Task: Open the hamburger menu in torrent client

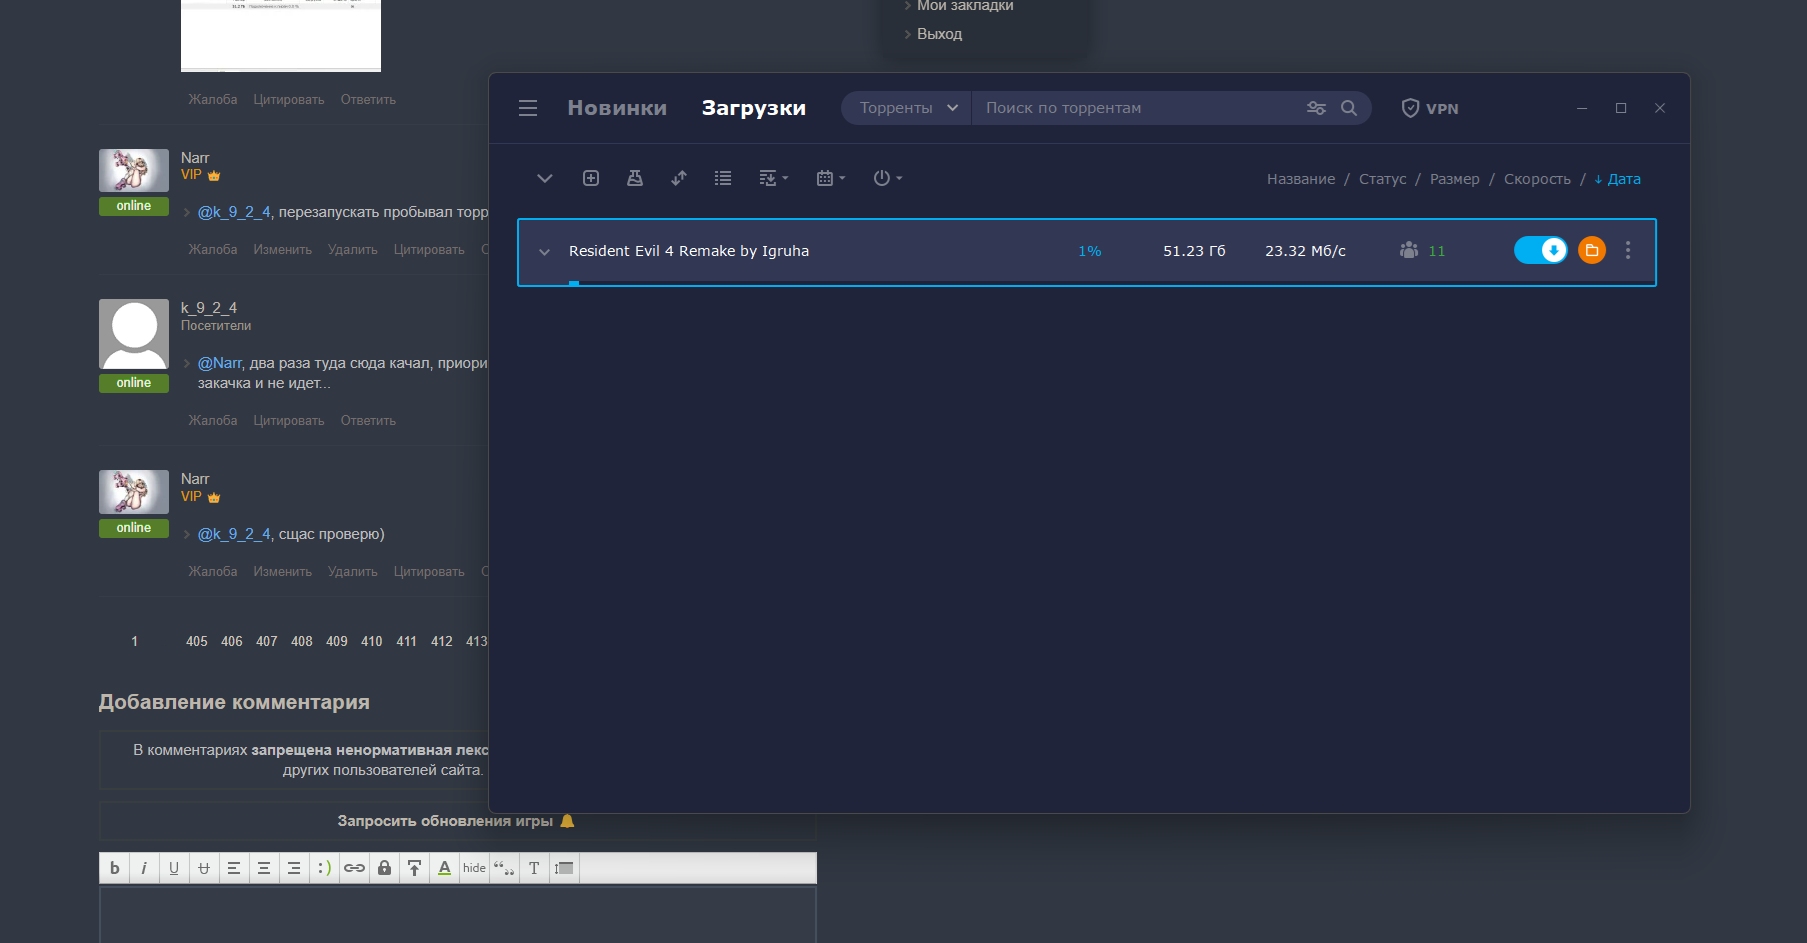Action: pyautogui.click(x=528, y=108)
